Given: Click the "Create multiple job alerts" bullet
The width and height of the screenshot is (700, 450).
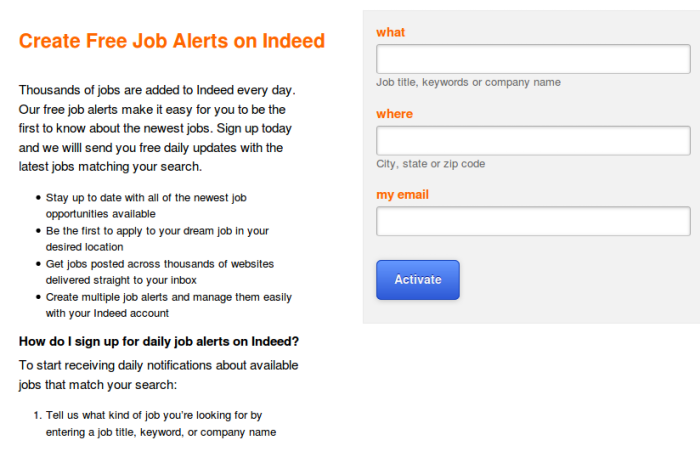Looking at the screenshot, I should 168,304.
